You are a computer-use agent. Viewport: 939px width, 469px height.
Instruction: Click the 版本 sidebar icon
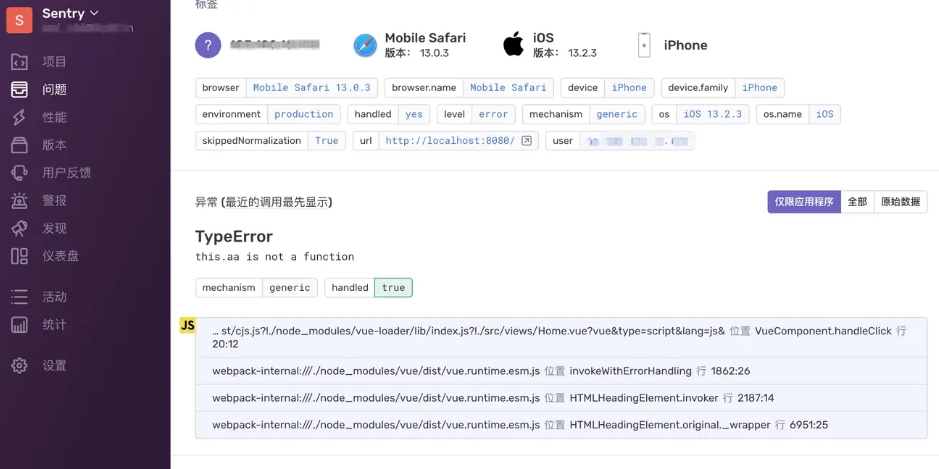pos(19,145)
